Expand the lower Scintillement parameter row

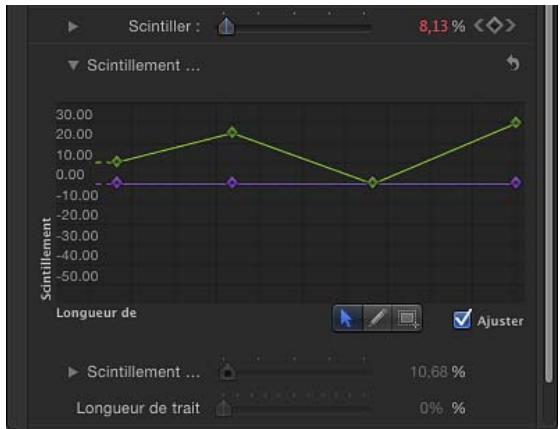73,372
